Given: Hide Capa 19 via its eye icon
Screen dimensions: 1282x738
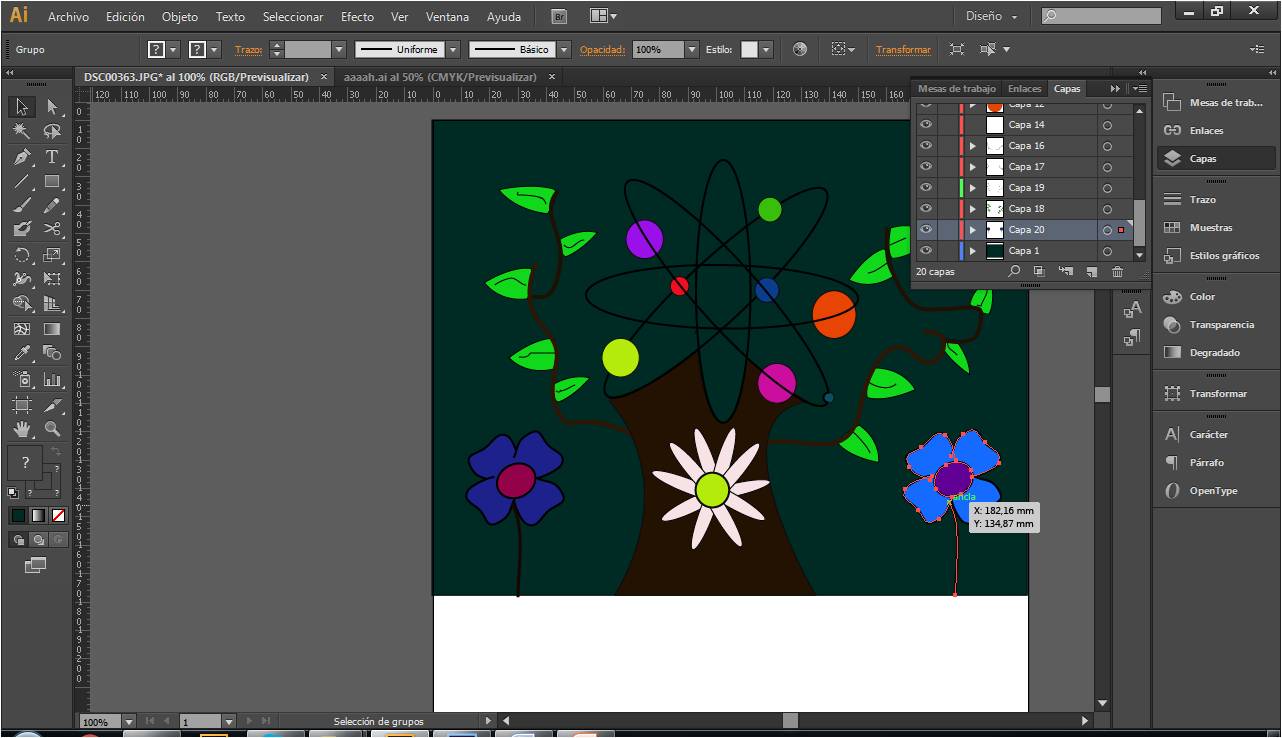Looking at the screenshot, I should tap(925, 187).
